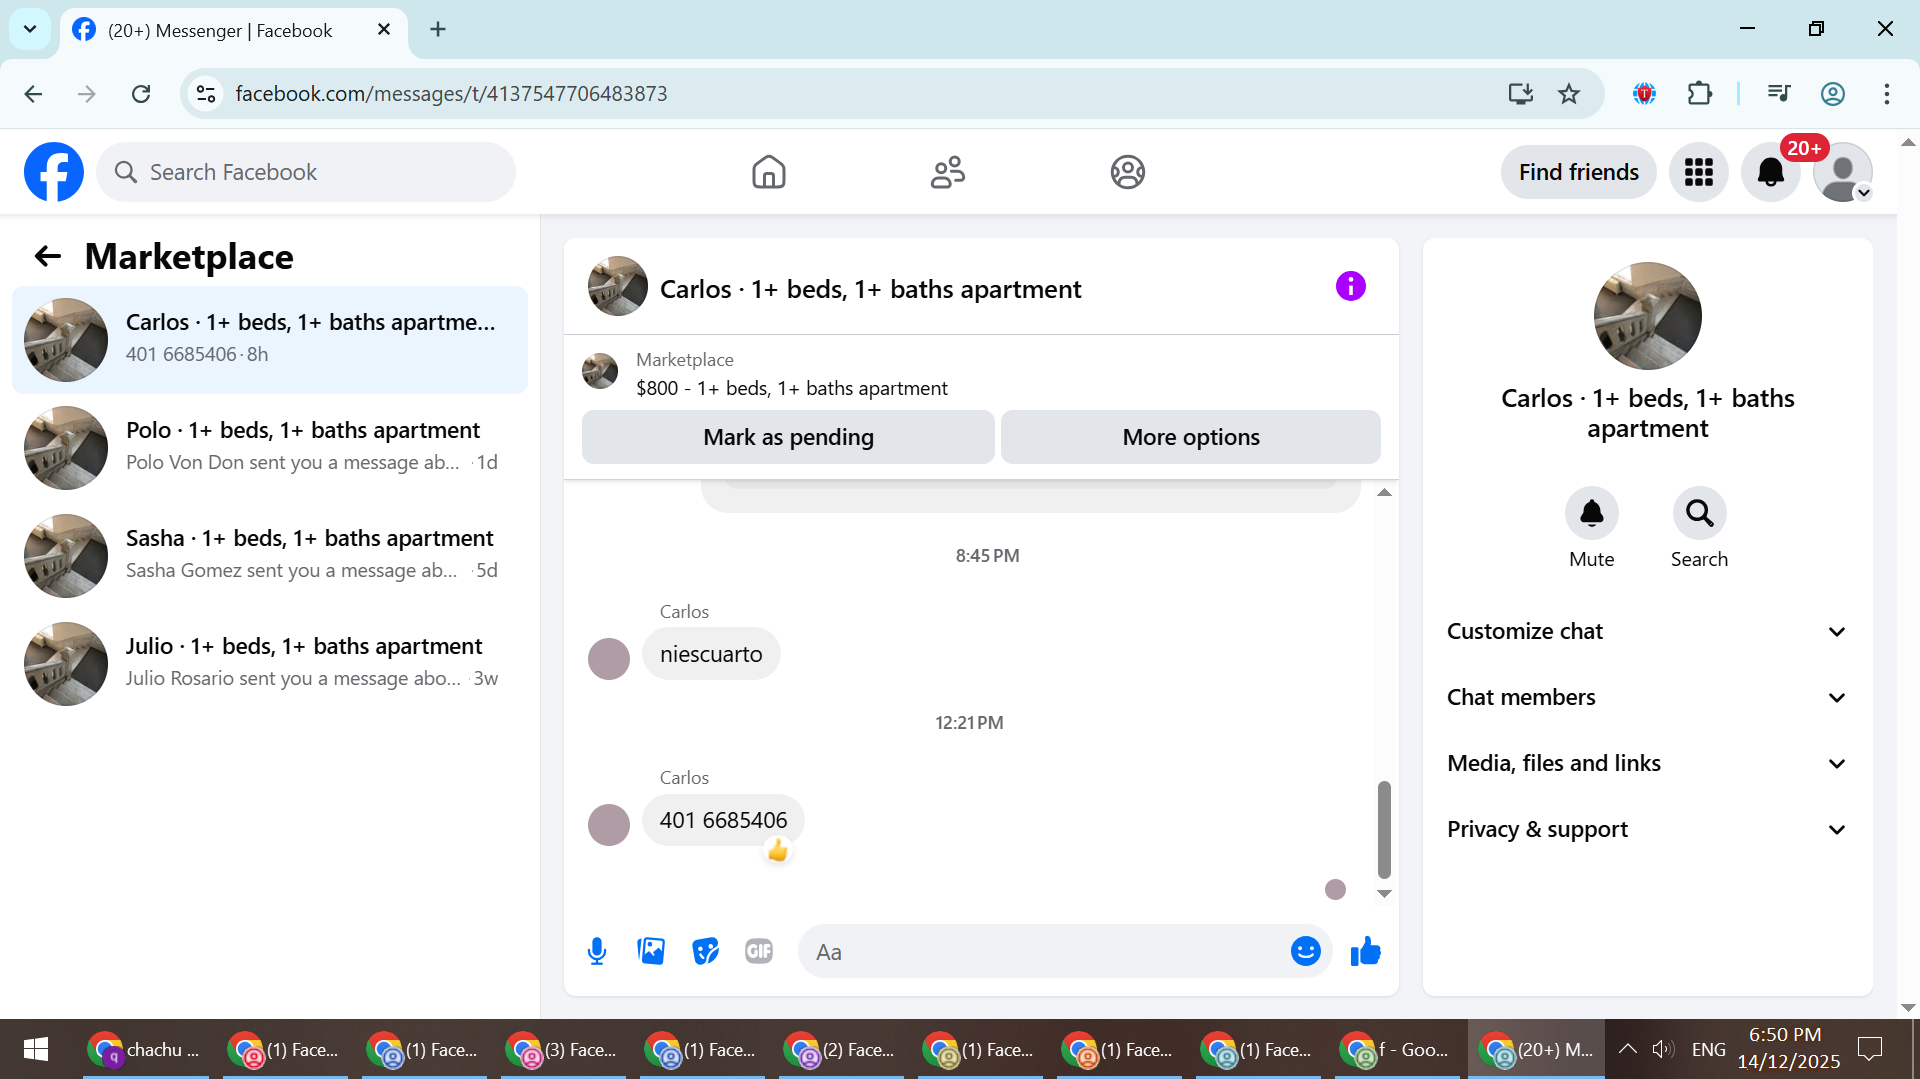This screenshot has height=1079, width=1920.
Task: Focus the Aa message input field
Action: 1046,951
